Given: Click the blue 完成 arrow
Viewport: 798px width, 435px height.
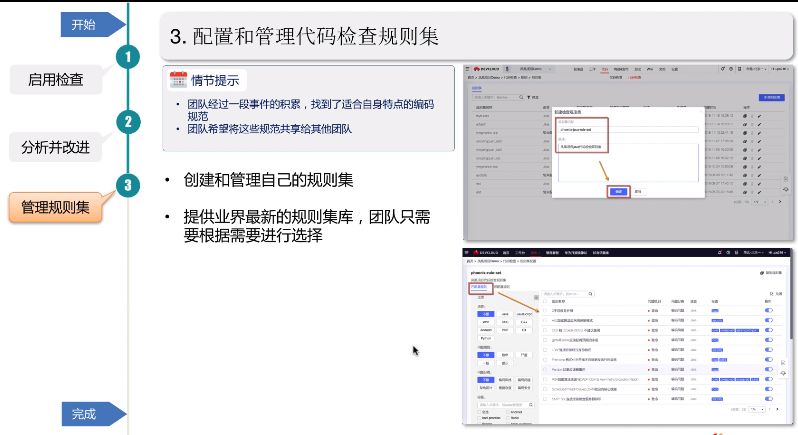Looking at the screenshot, I should pos(93,414).
